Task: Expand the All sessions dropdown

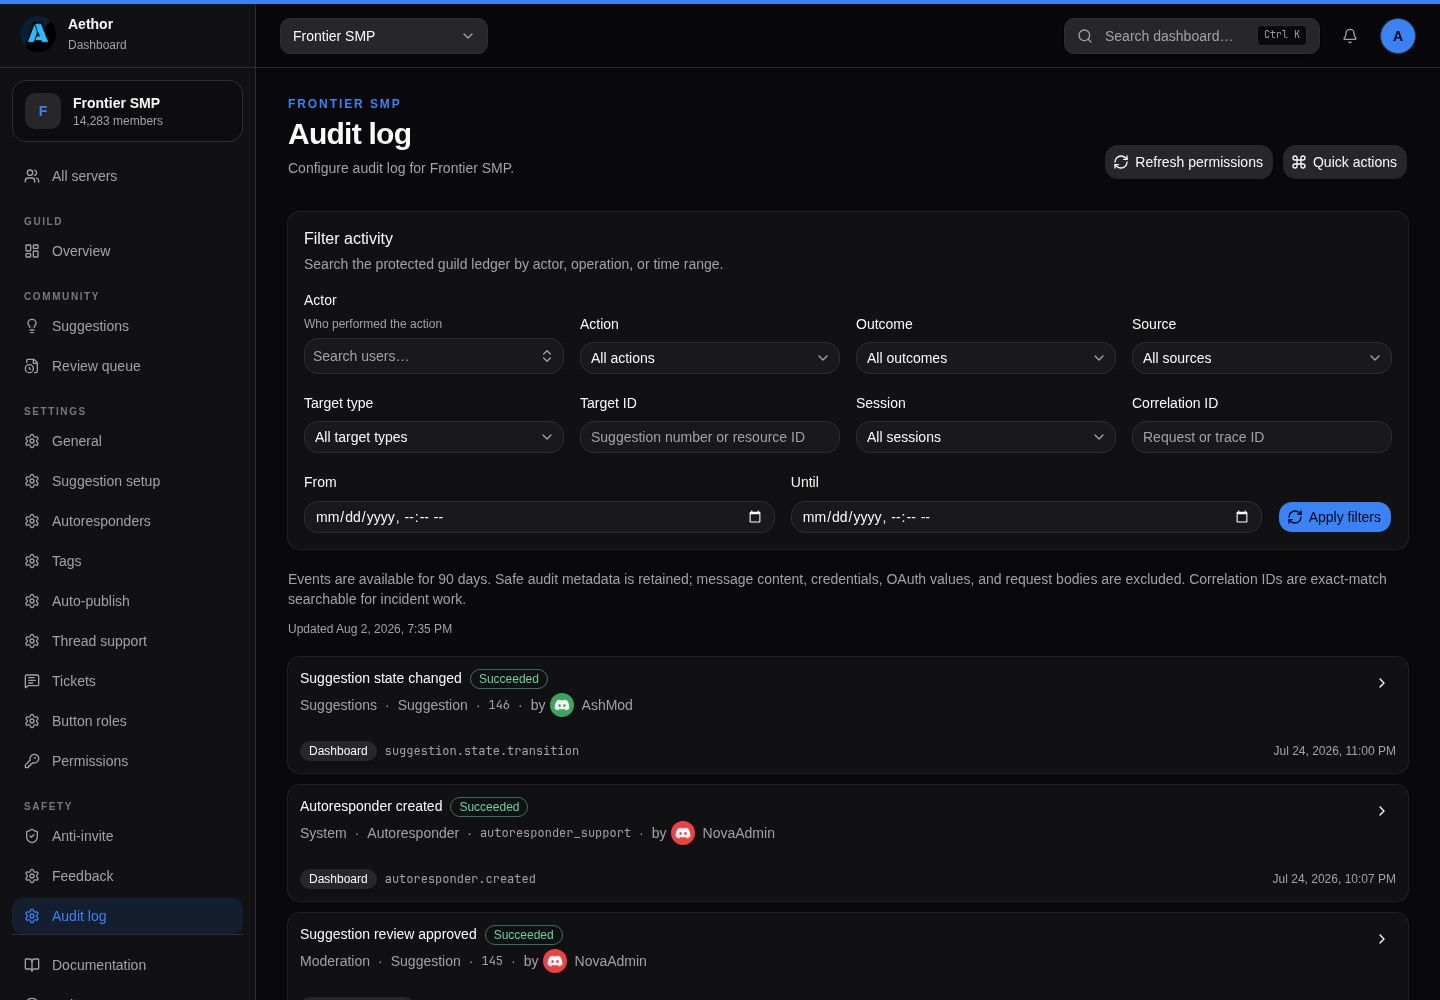Action: click(x=986, y=437)
